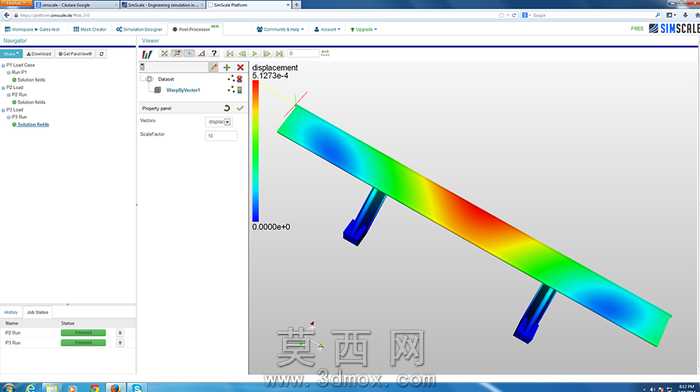Click the Get ParaView button
Viewport: 700px width, 392px height.
(75, 54)
